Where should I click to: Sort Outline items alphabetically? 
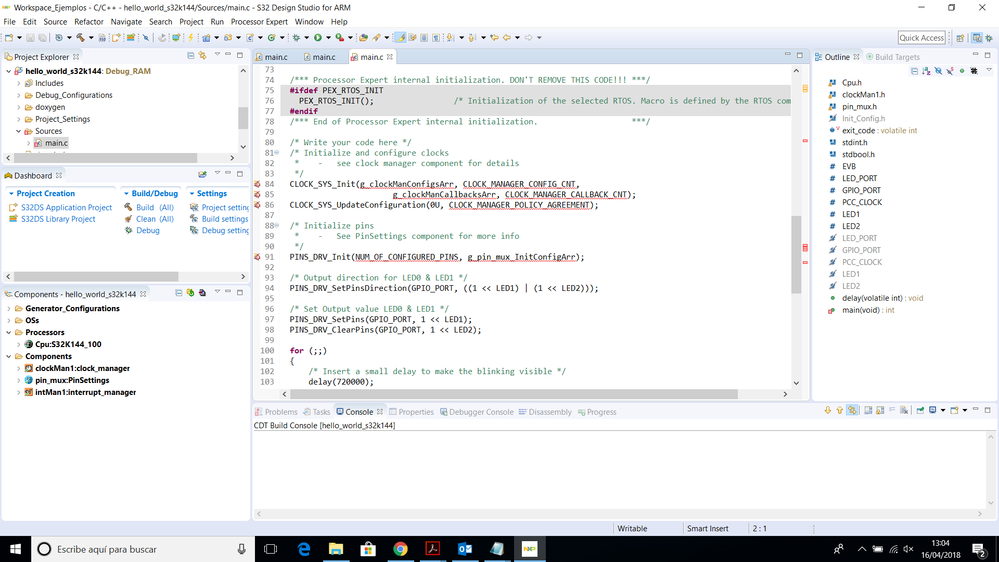click(x=926, y=71)
